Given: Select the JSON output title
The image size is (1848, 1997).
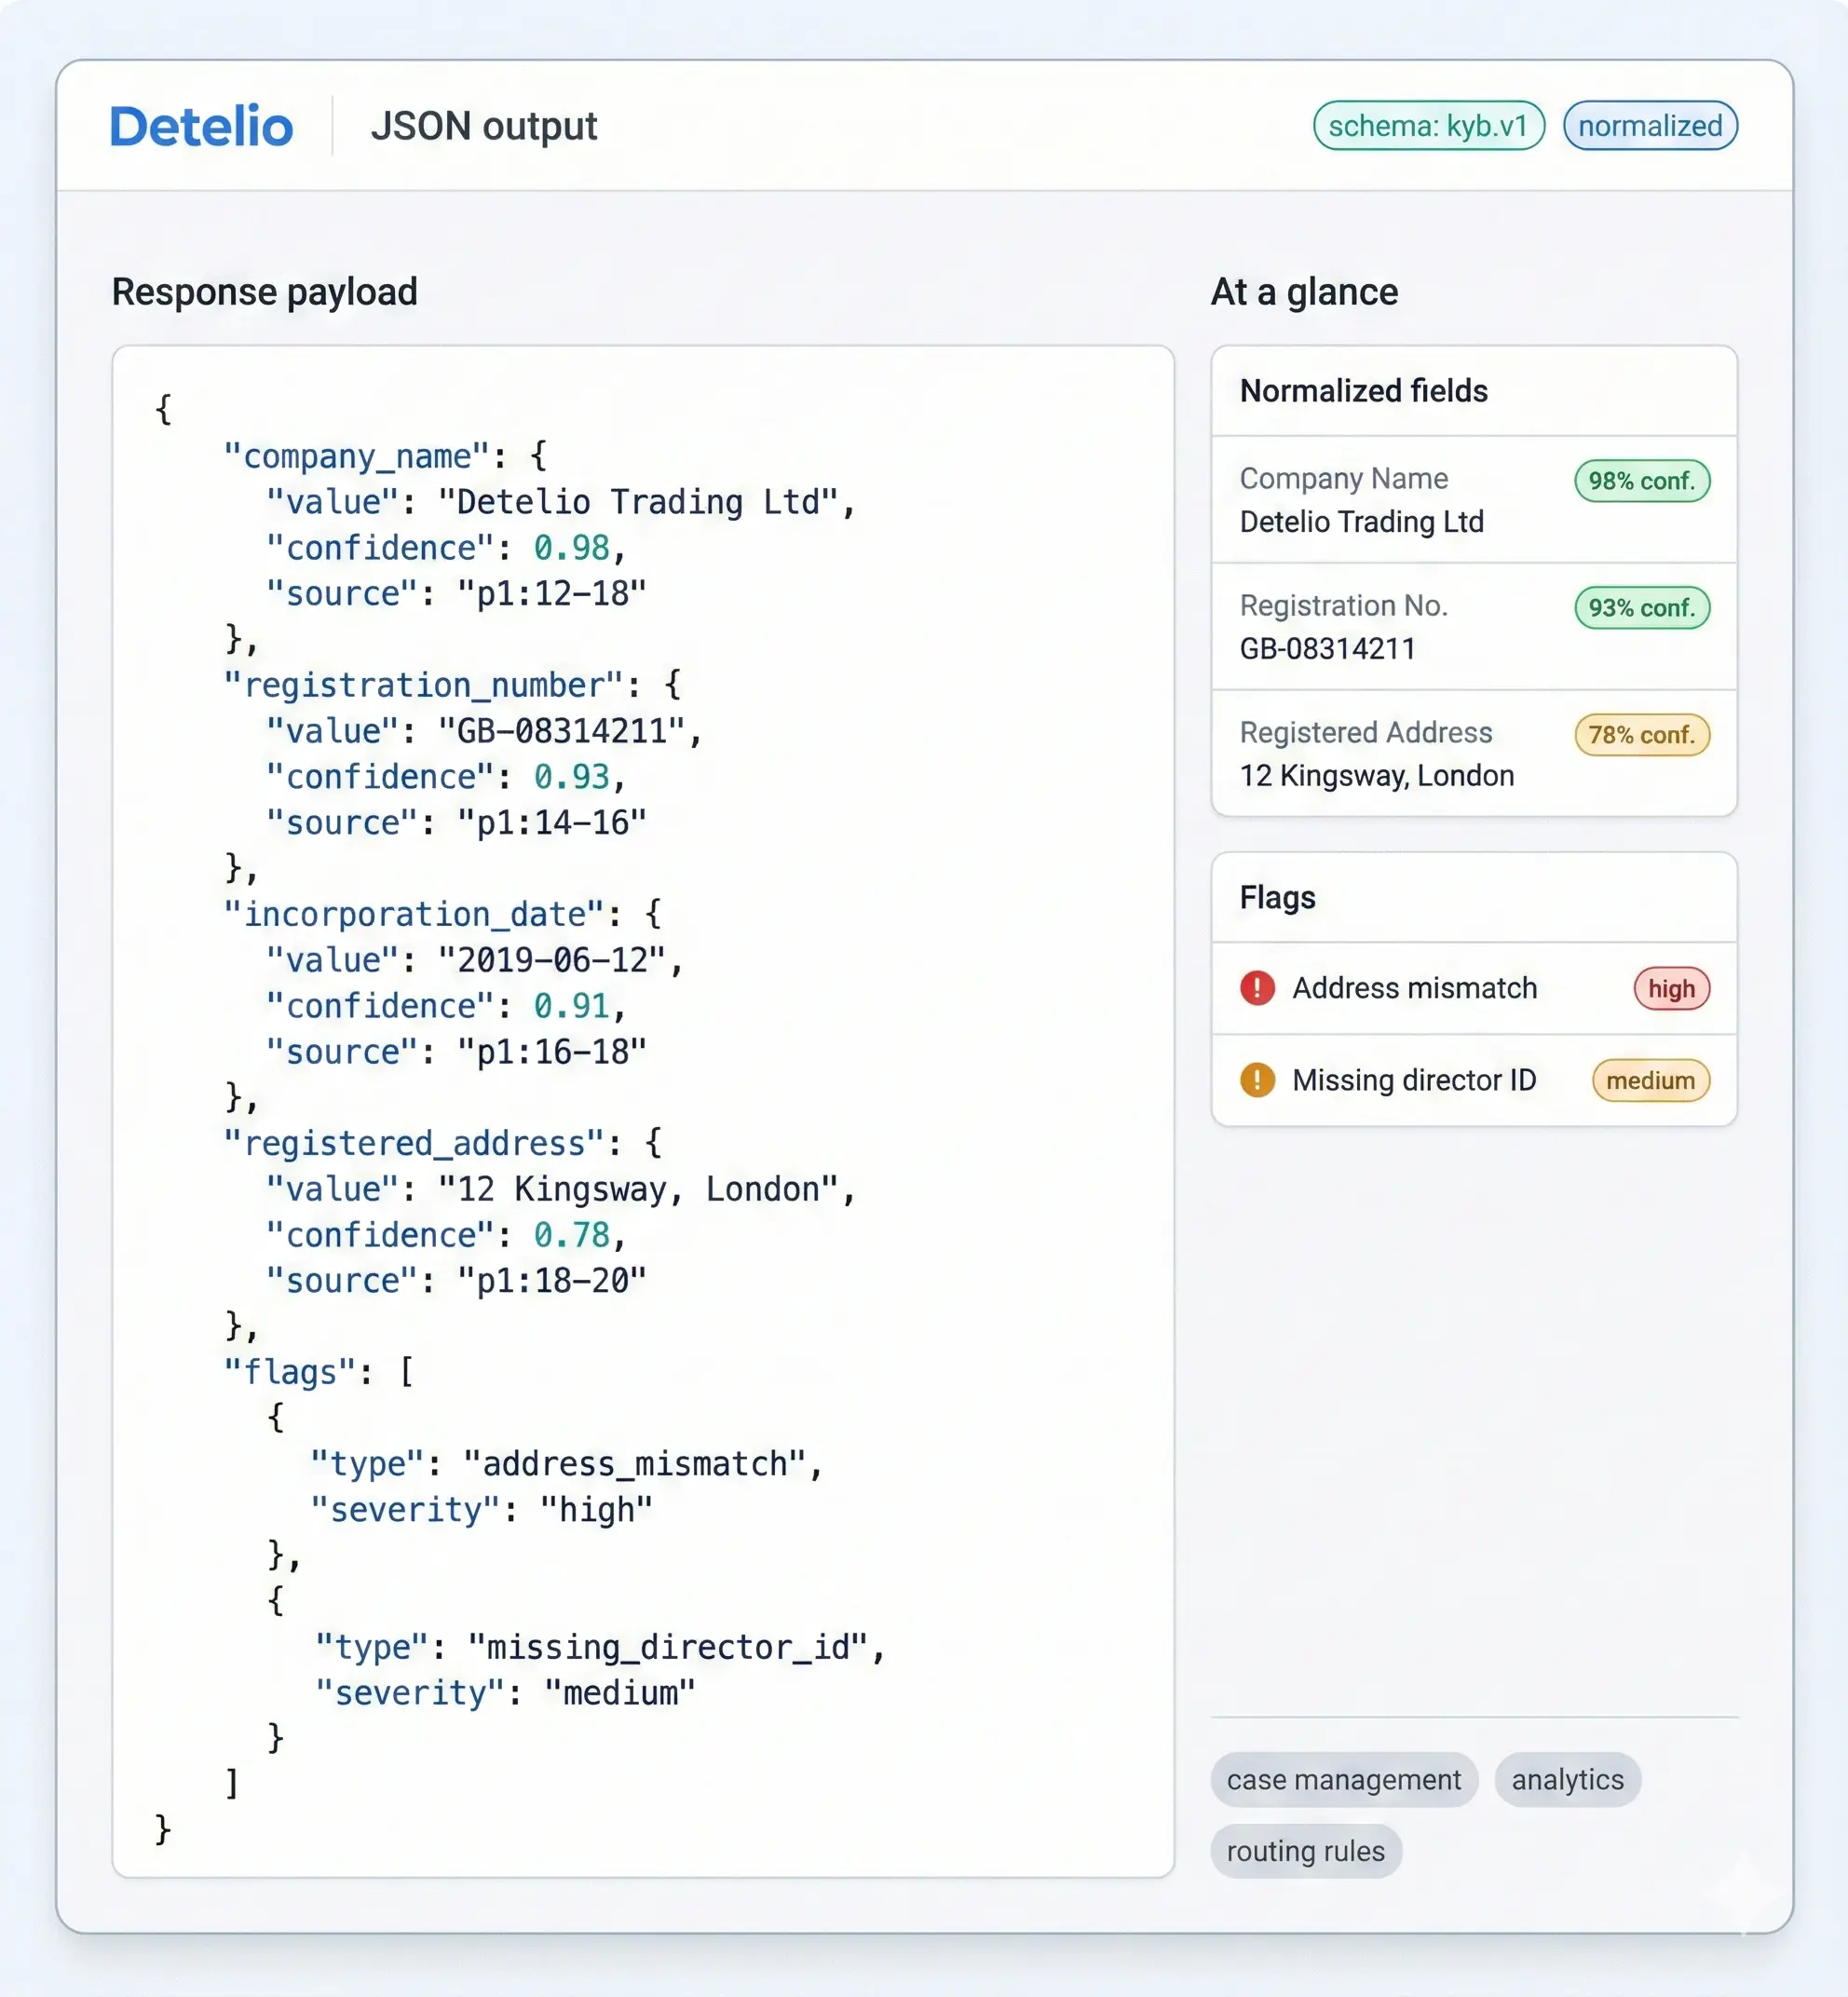Looking at the screenshot, I should pos(484,127).
